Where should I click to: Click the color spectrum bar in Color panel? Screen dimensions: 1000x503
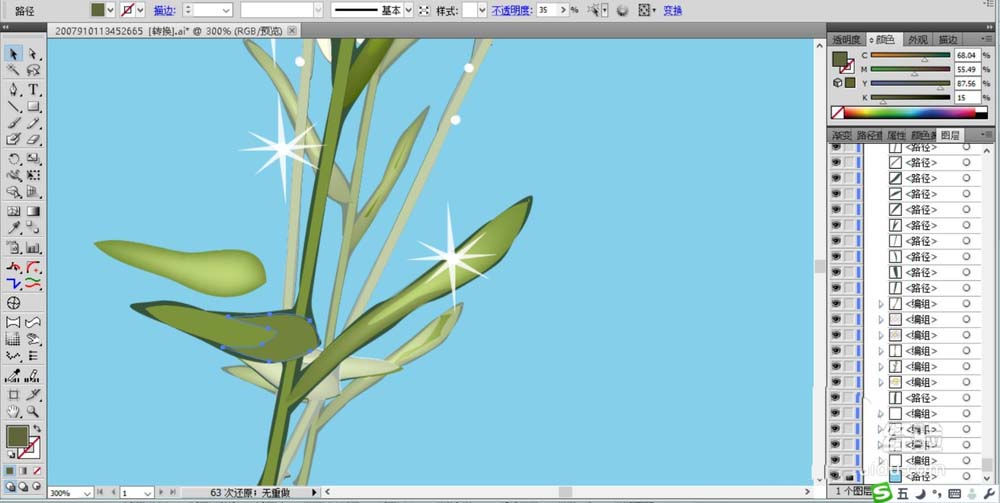[x=910, y=113]
